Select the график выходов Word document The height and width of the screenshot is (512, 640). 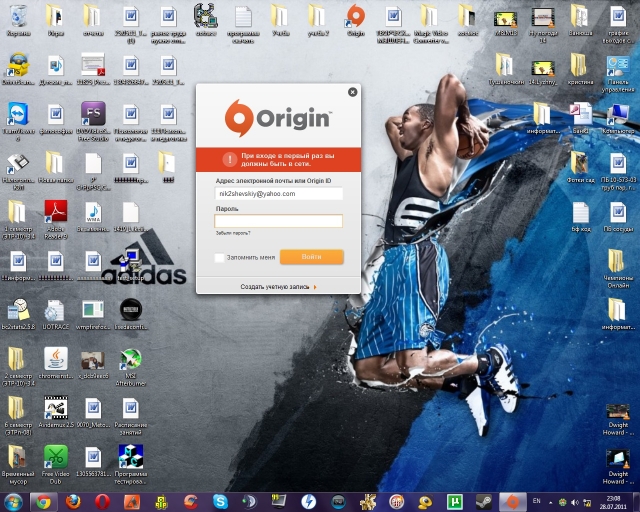[x=618, y=24]
